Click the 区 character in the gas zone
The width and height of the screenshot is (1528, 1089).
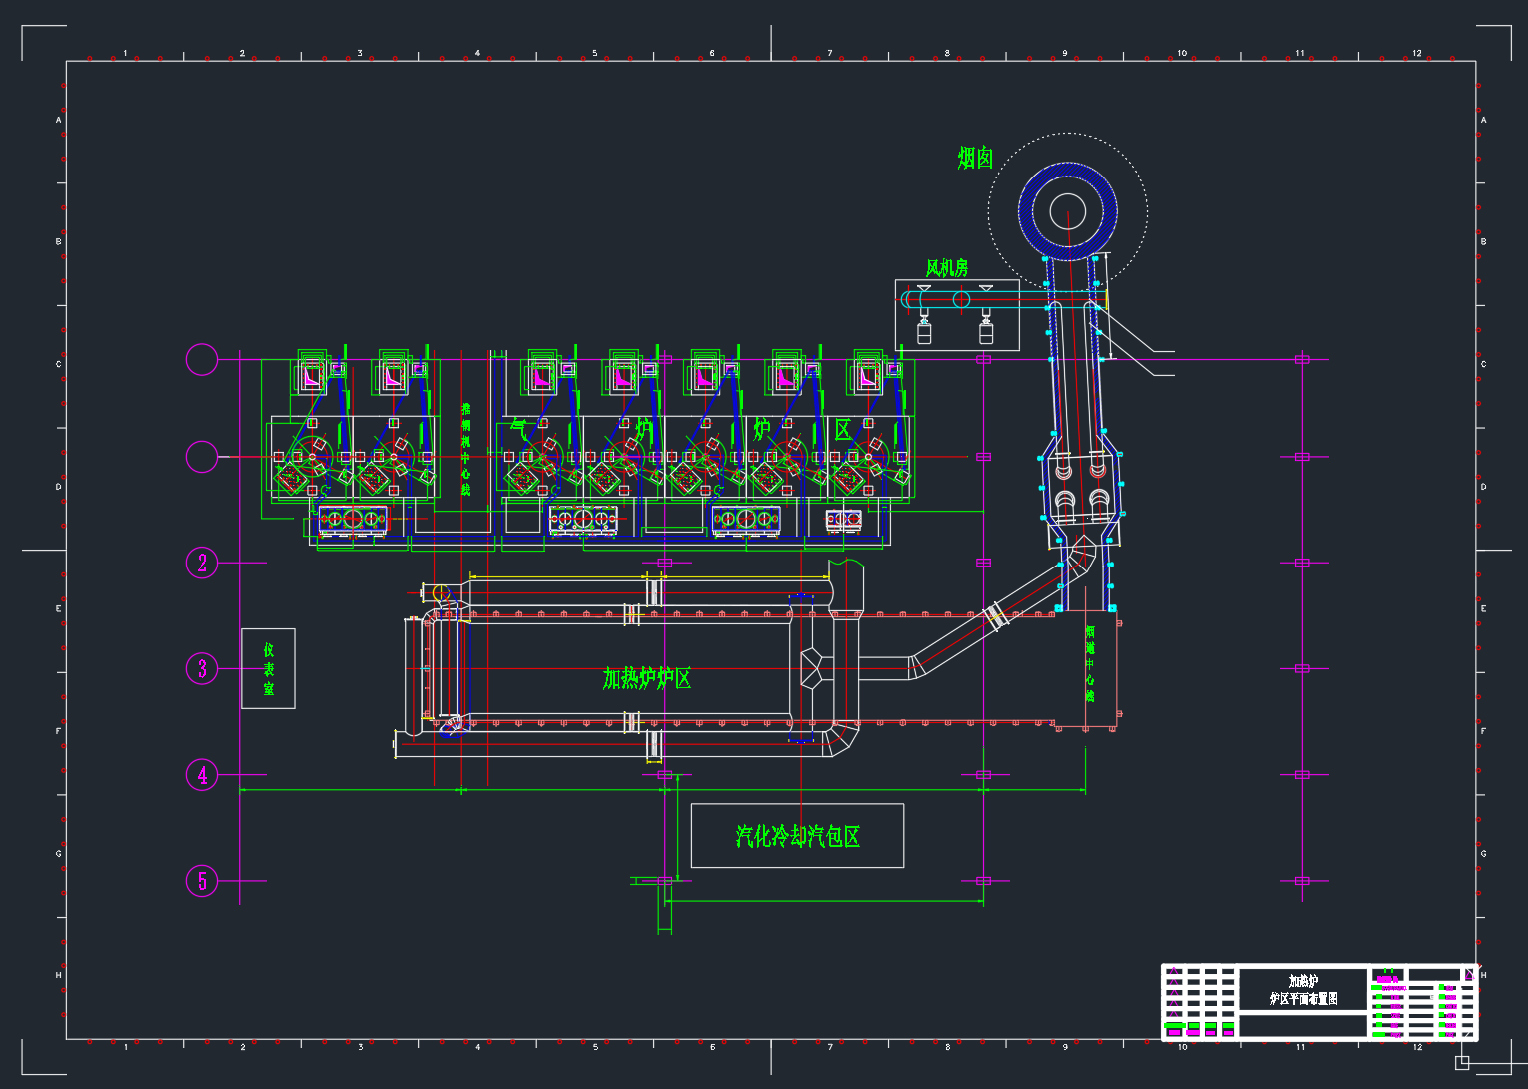point(842,430)
